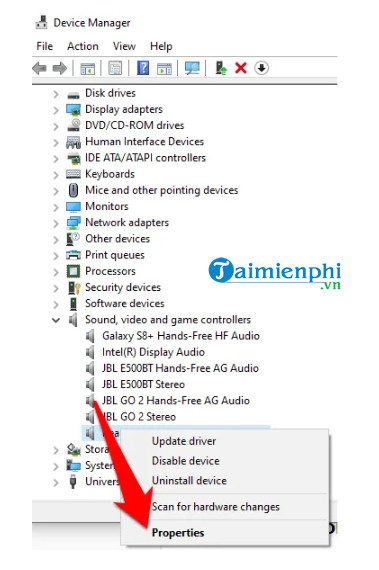Click the Back arrow toolbar icon
This screenshot has width=379, height=570.
[x=39, y=68]
